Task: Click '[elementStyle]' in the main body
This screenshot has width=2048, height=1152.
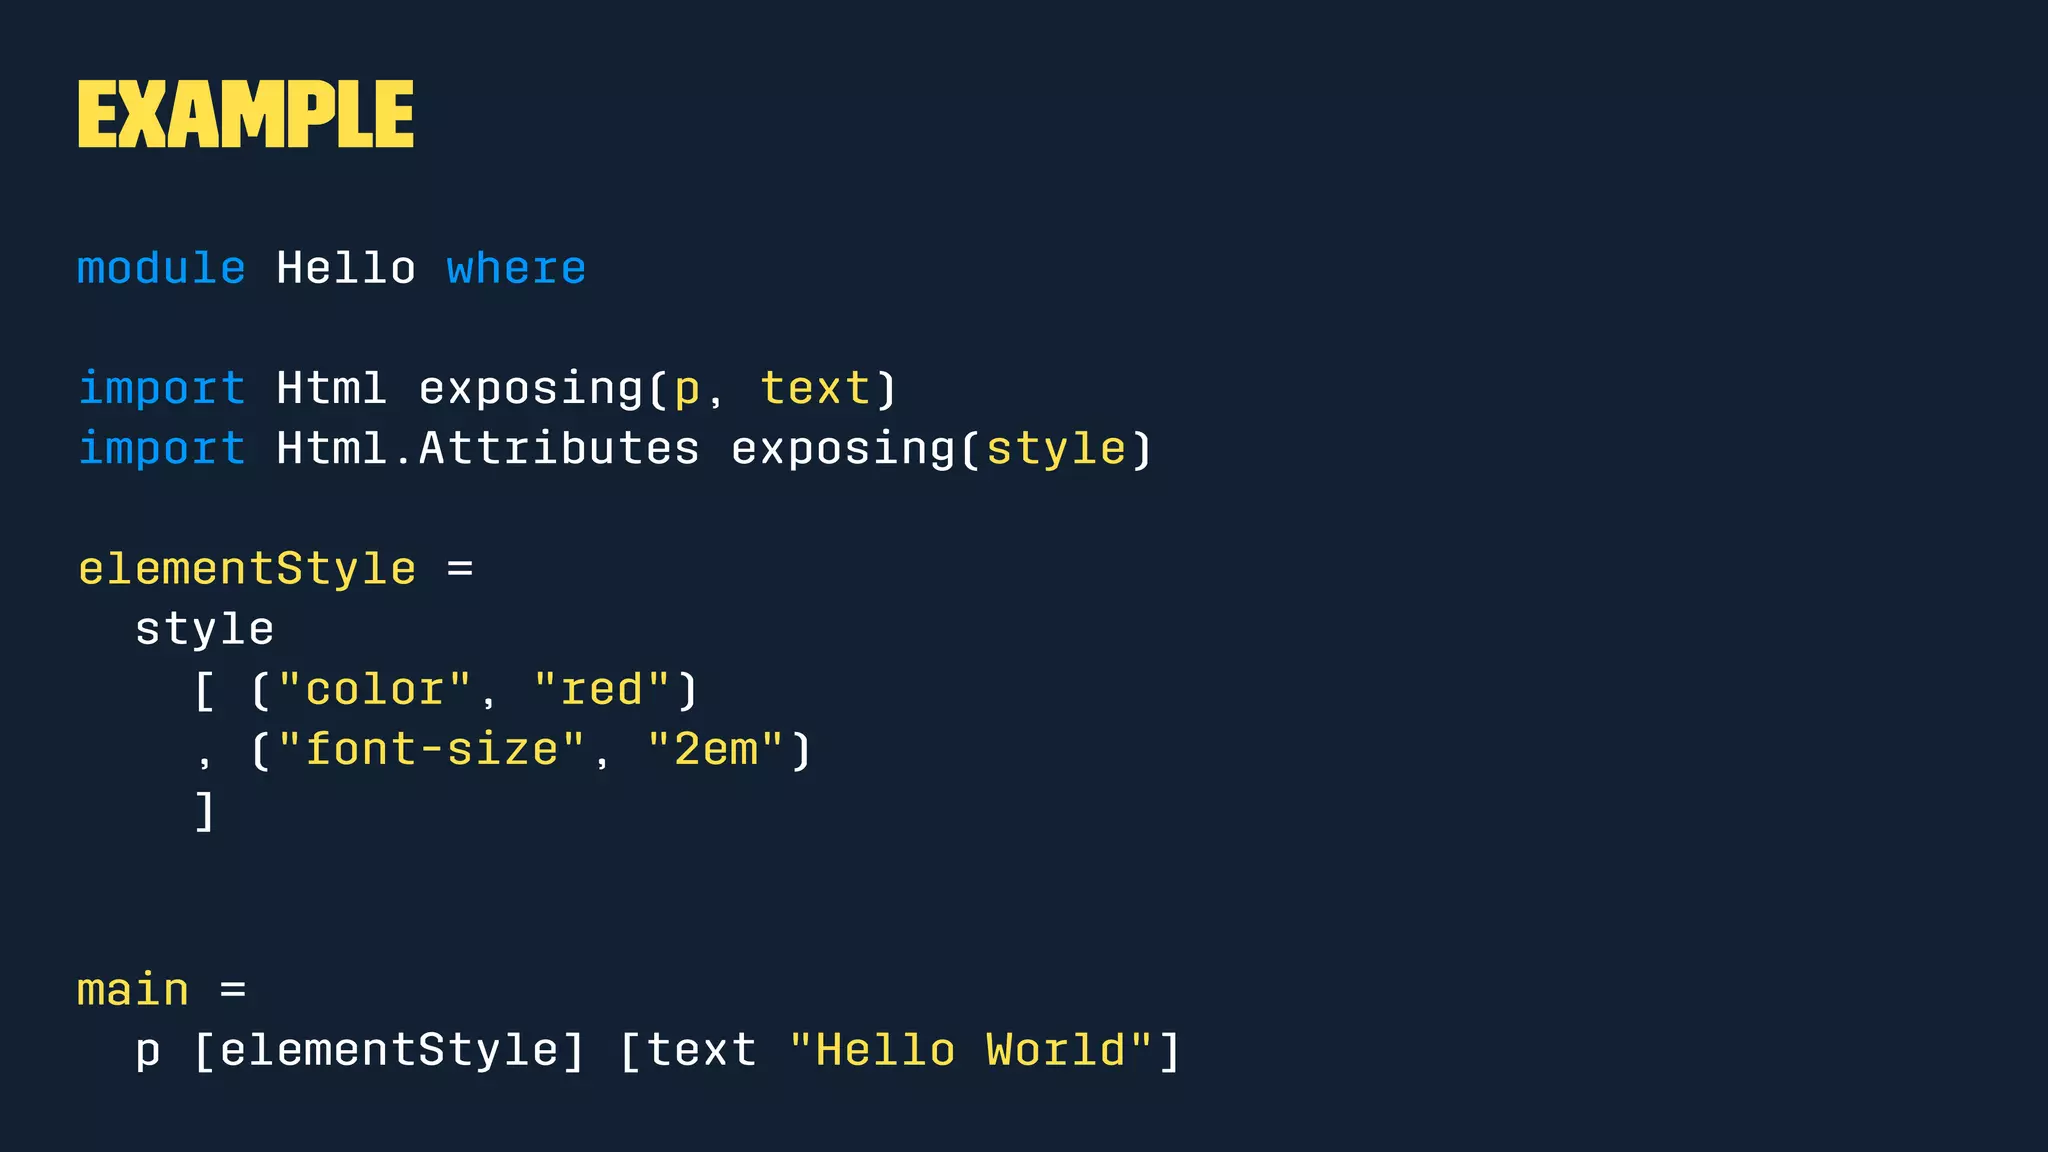Action: [389, 1051]
